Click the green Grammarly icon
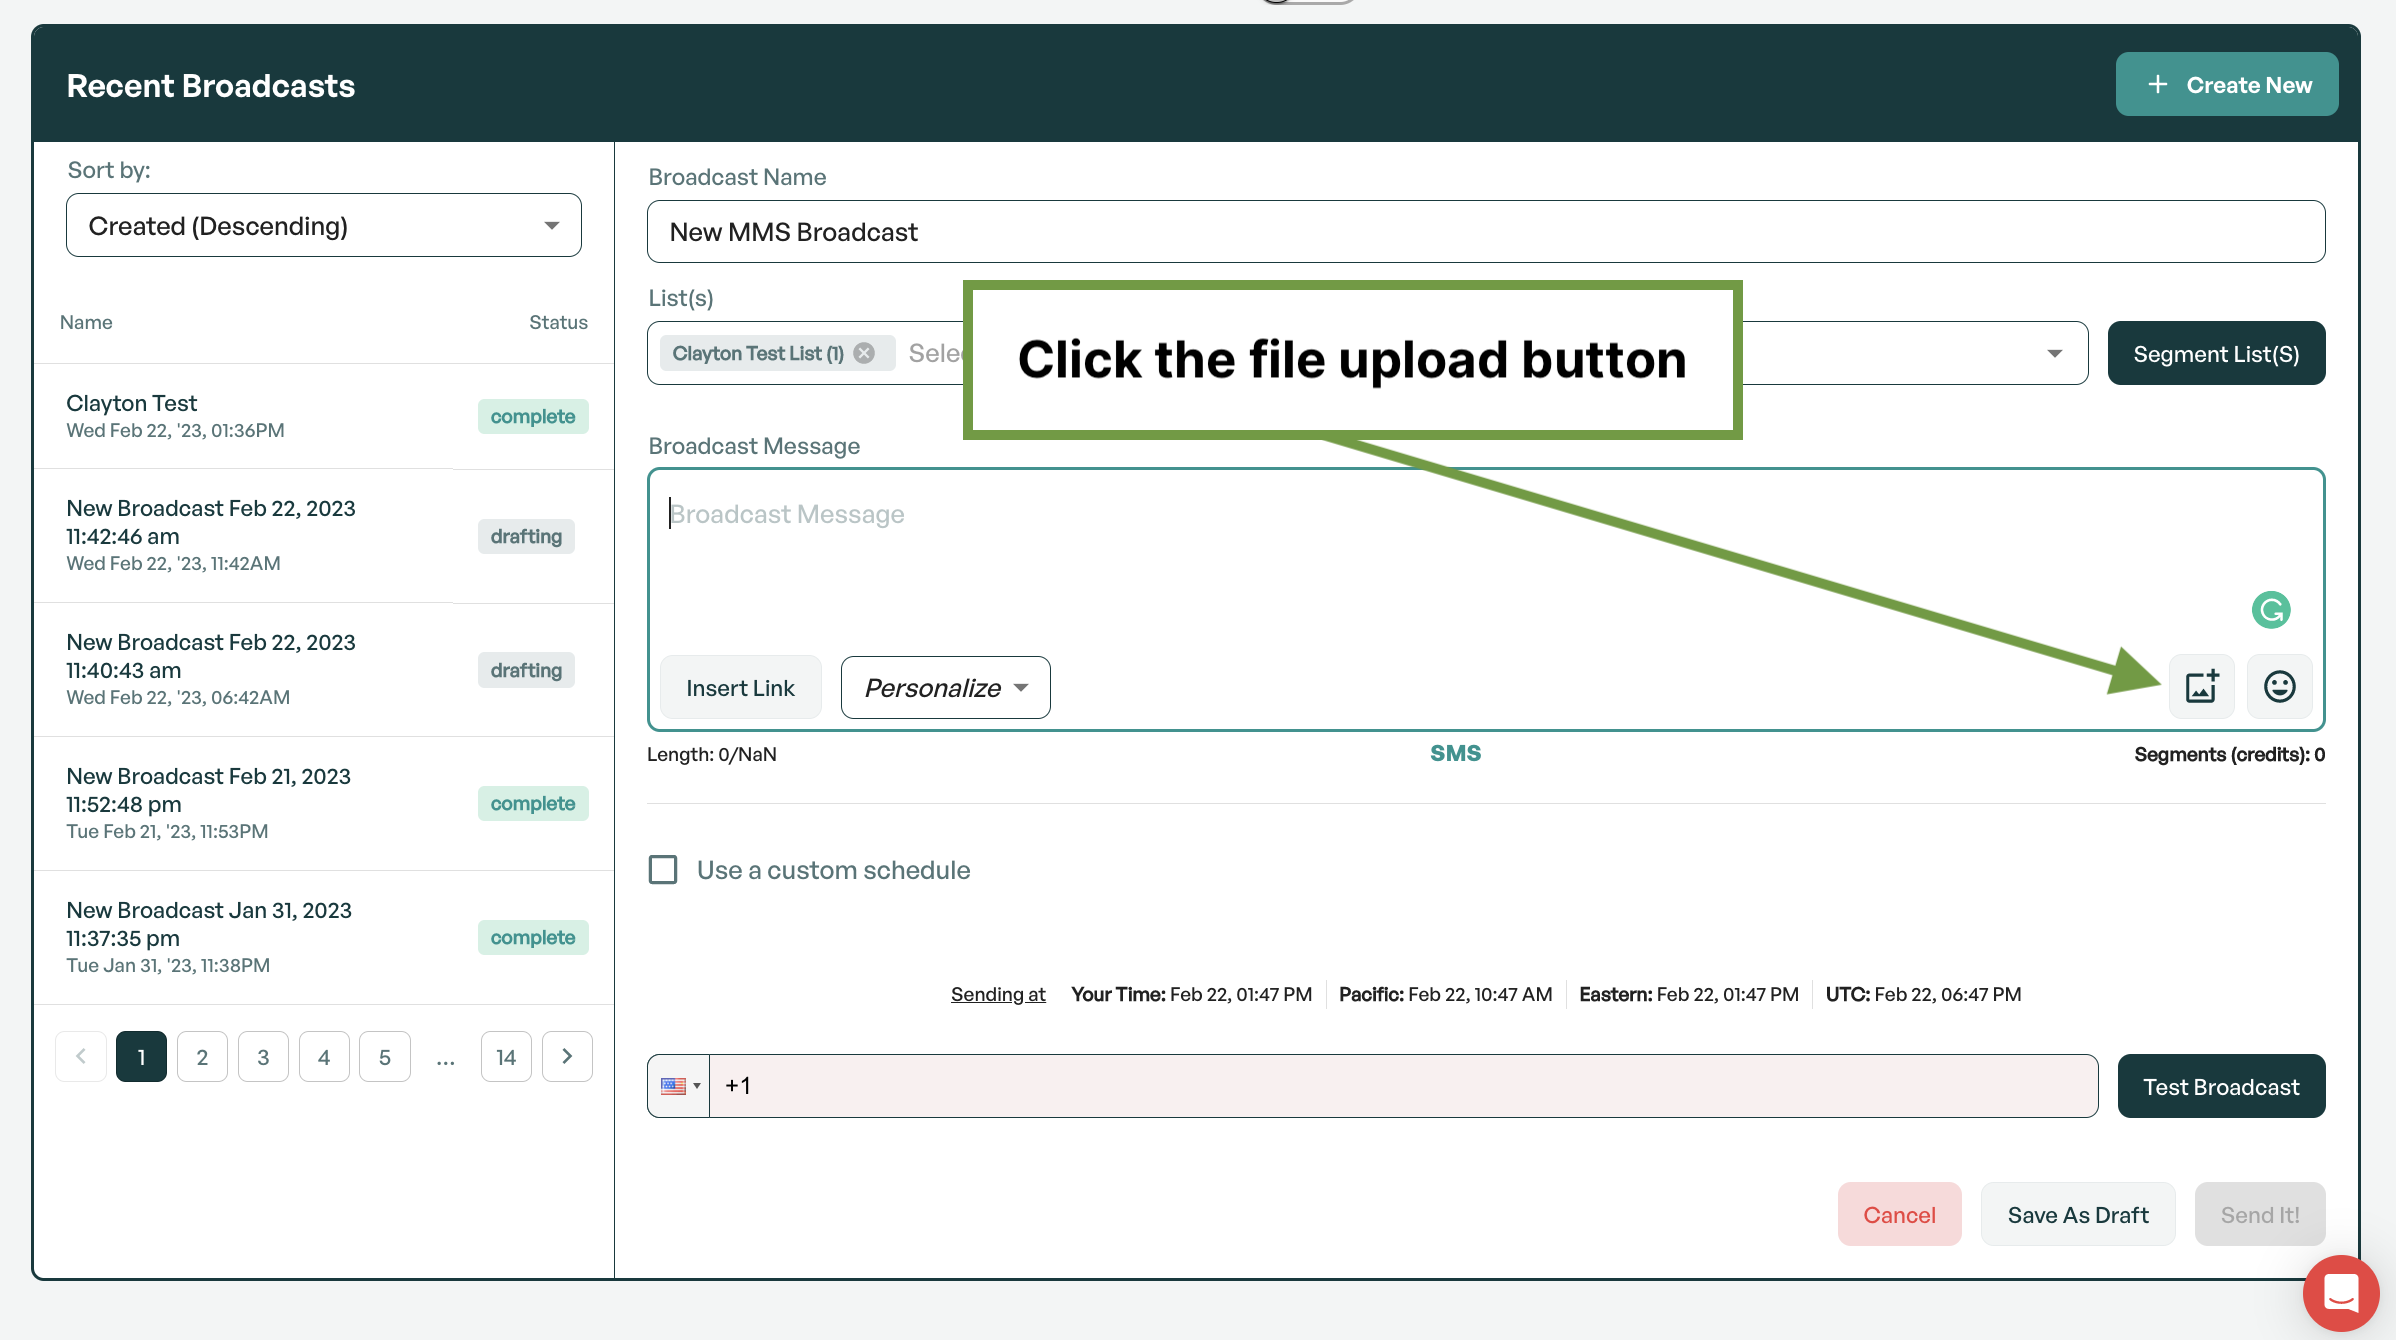Screen dimensions: 2396x1340 [2271, 609]
